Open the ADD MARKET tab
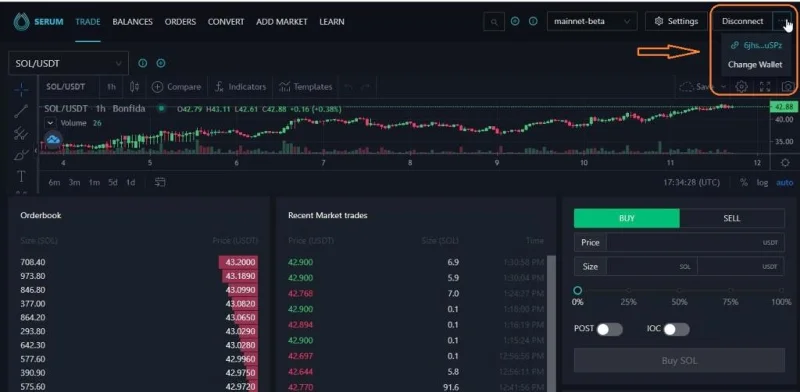Screen dimensions: 800x392 [282, 22]
